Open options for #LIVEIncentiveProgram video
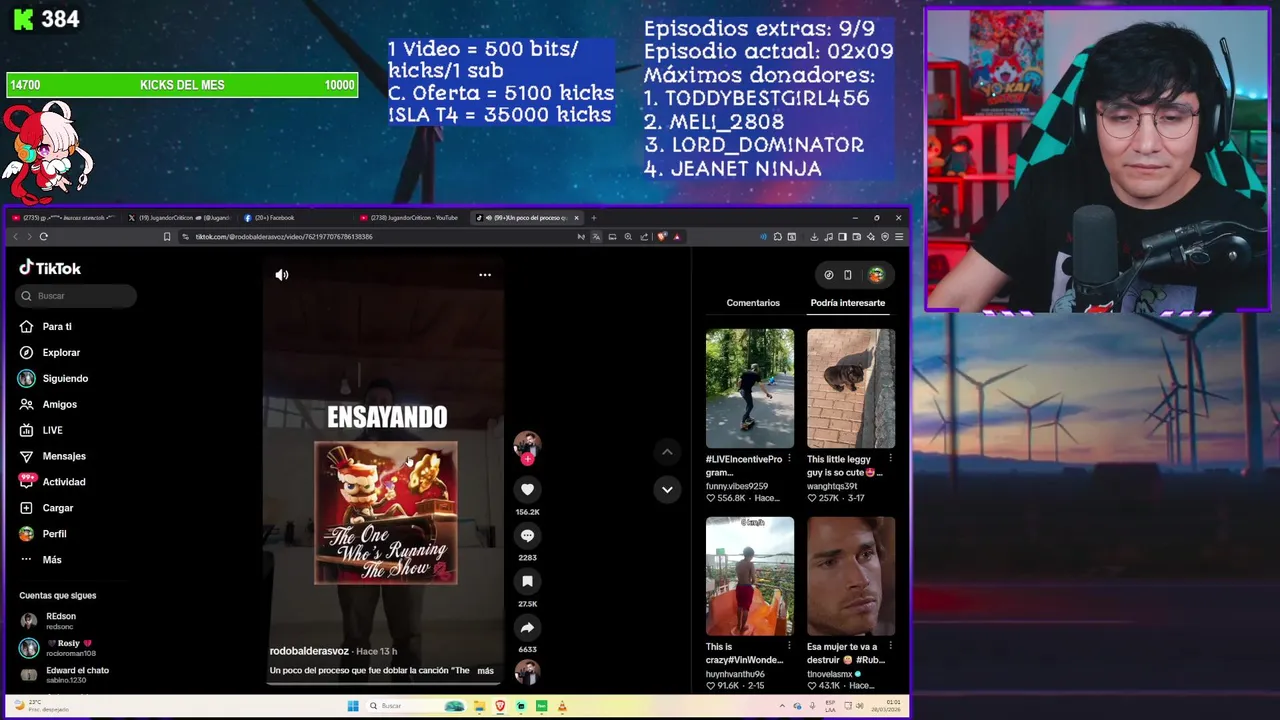The width and height of the screenshot is (1280, 720). click(x=789, y=459)
